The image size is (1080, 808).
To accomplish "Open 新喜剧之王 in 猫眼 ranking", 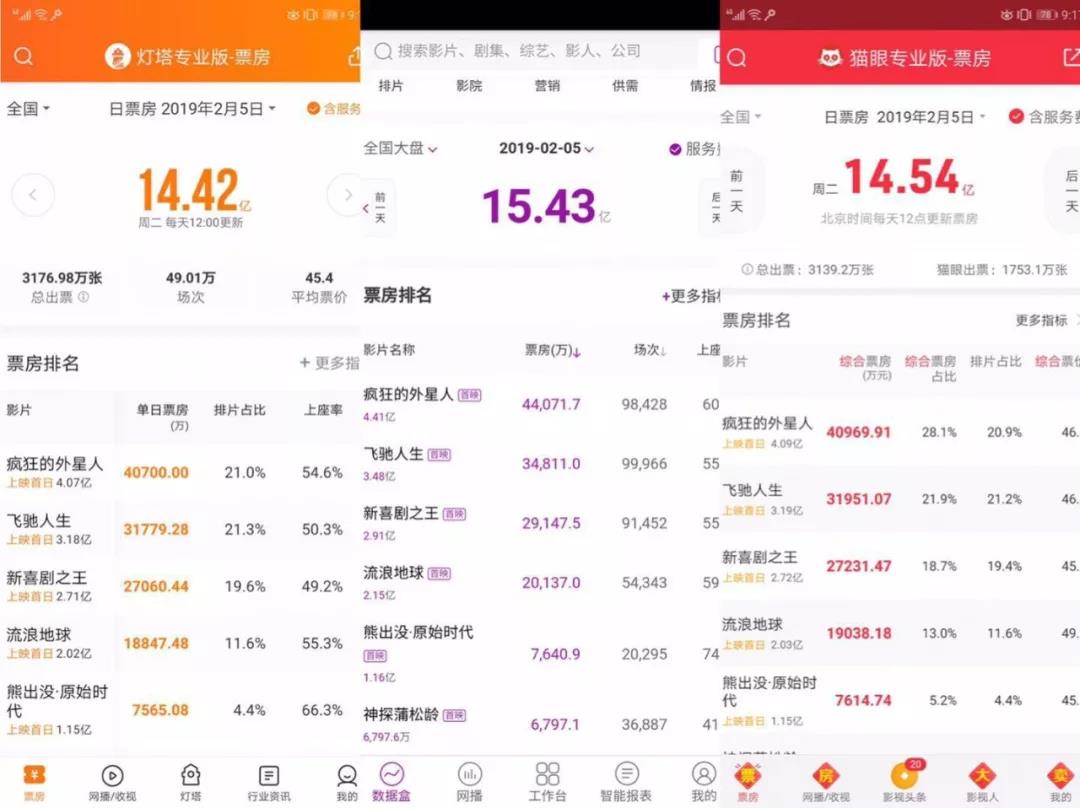I will point(900,566).
